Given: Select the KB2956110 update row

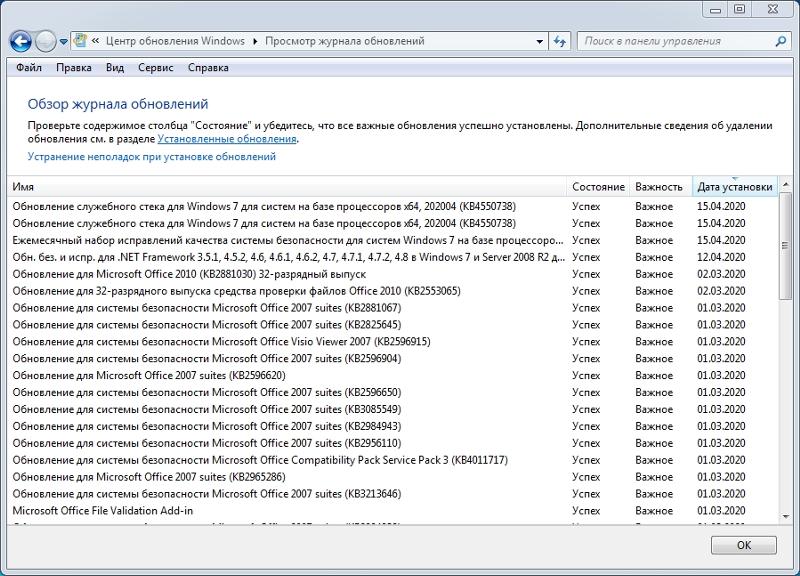Looking at the screenshot, I should coord(392,443).
